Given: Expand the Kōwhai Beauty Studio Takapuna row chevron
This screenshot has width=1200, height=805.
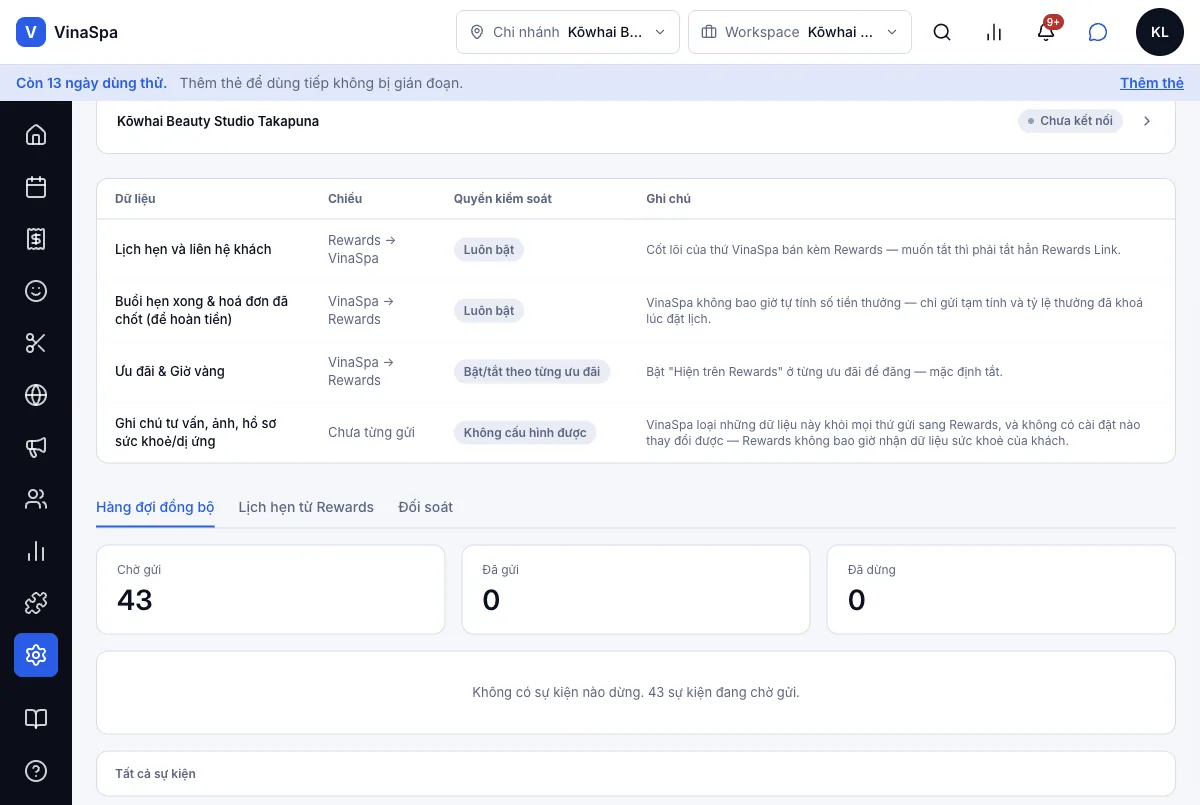Looking at the screenshot, I should coord(1147,121).
